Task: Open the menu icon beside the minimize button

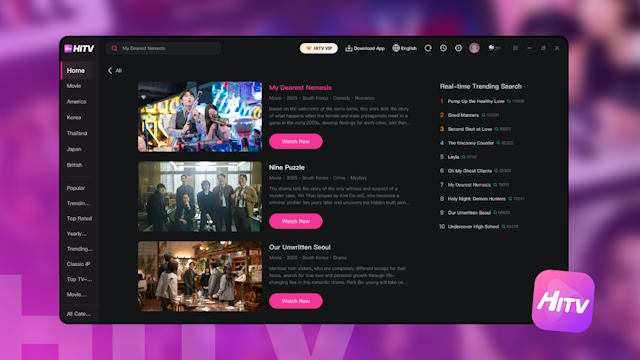Action: click(x=516, y=48)
